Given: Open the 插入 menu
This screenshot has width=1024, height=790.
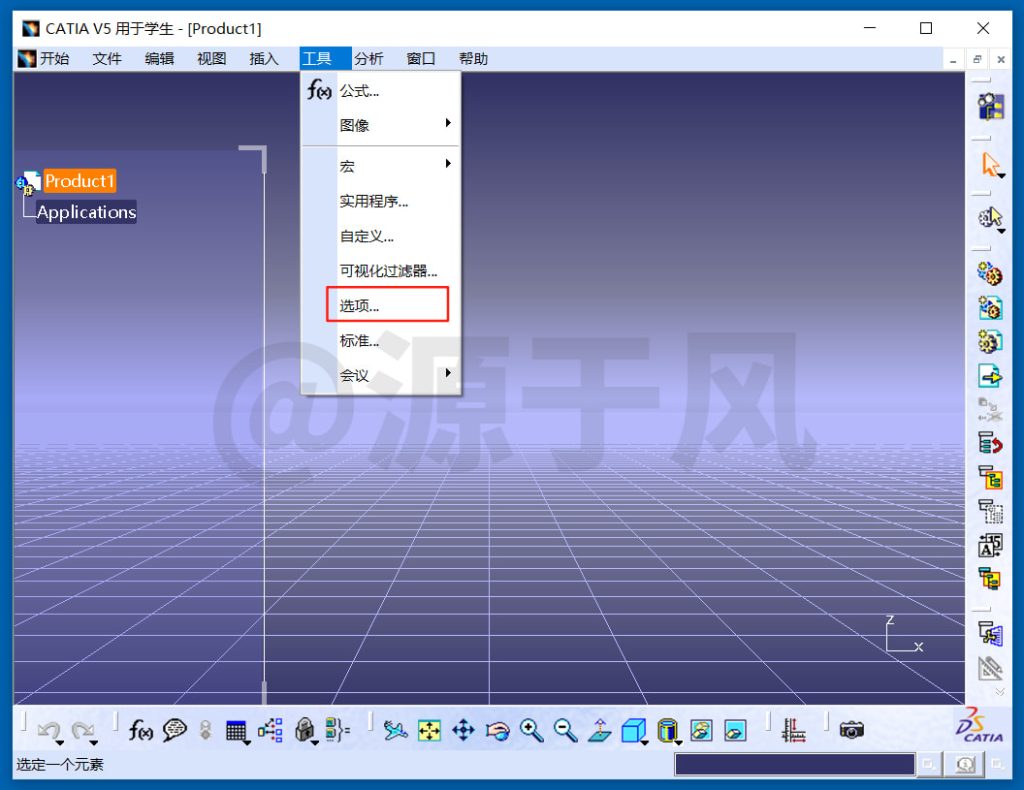Looking at the screenshot, I should [x=264, y=59].
